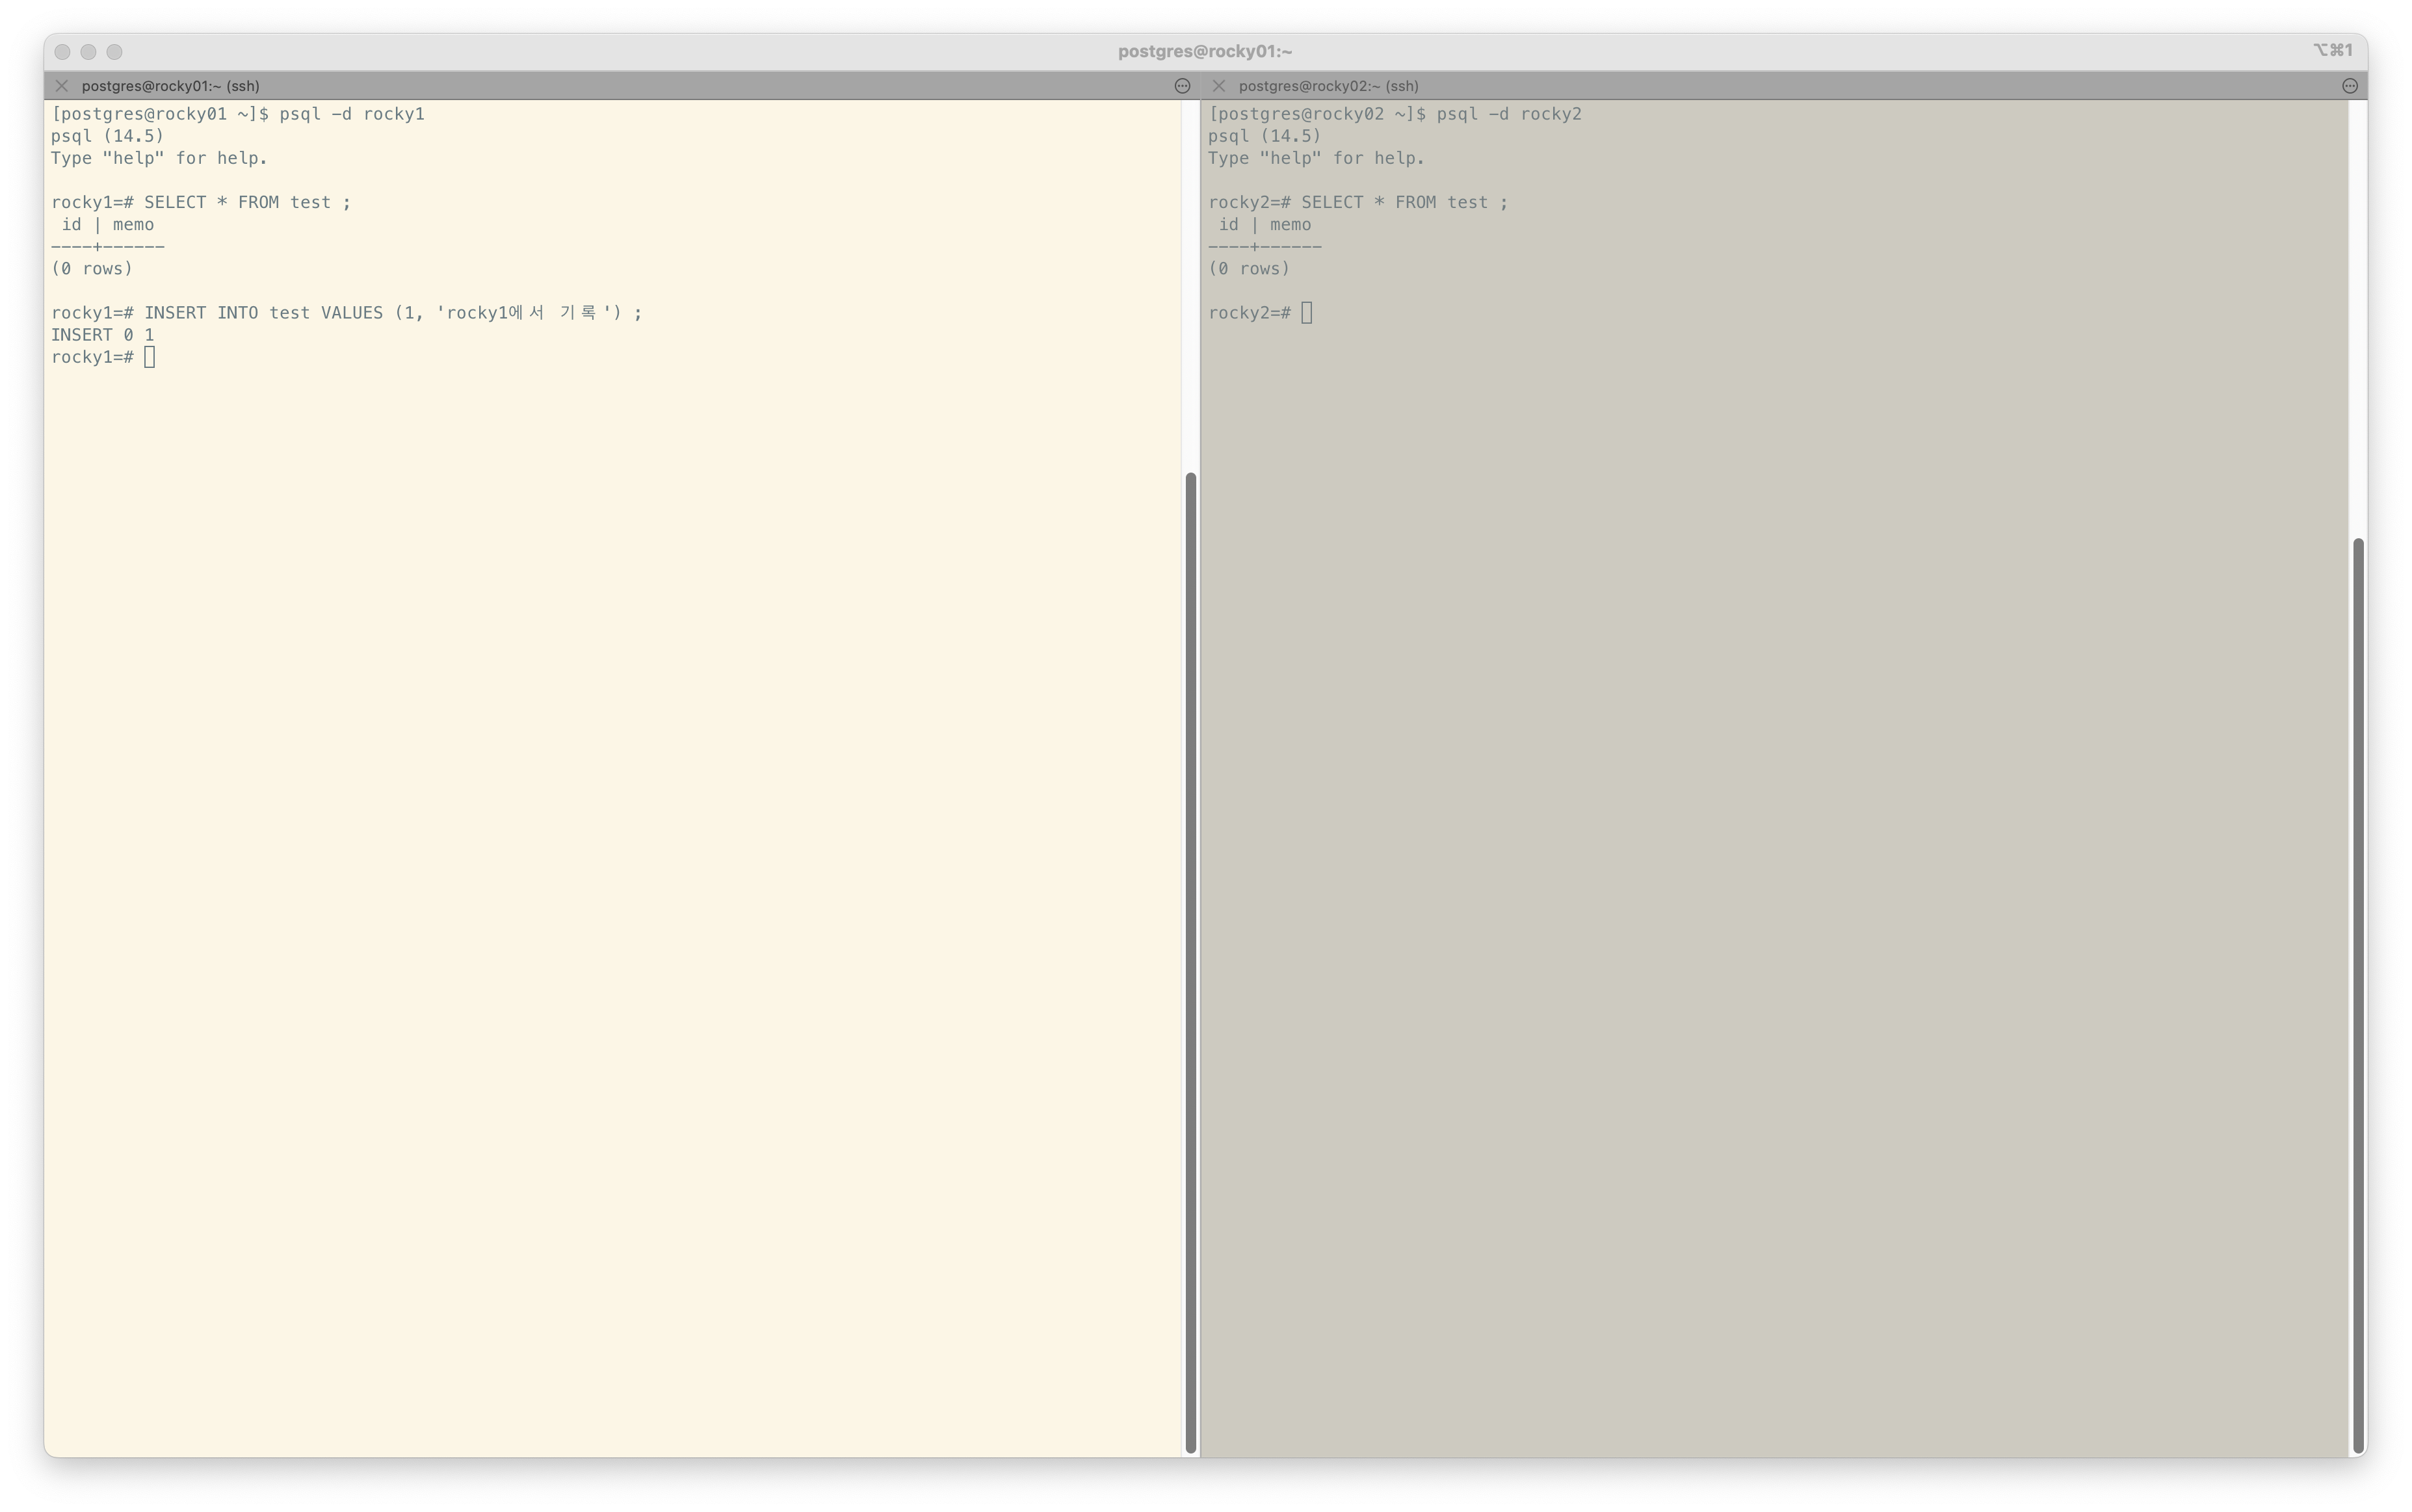Click 'psql -d rocky2' command text
Viewport: 2412px width, 1512px height.
[x=1508, y=114]
